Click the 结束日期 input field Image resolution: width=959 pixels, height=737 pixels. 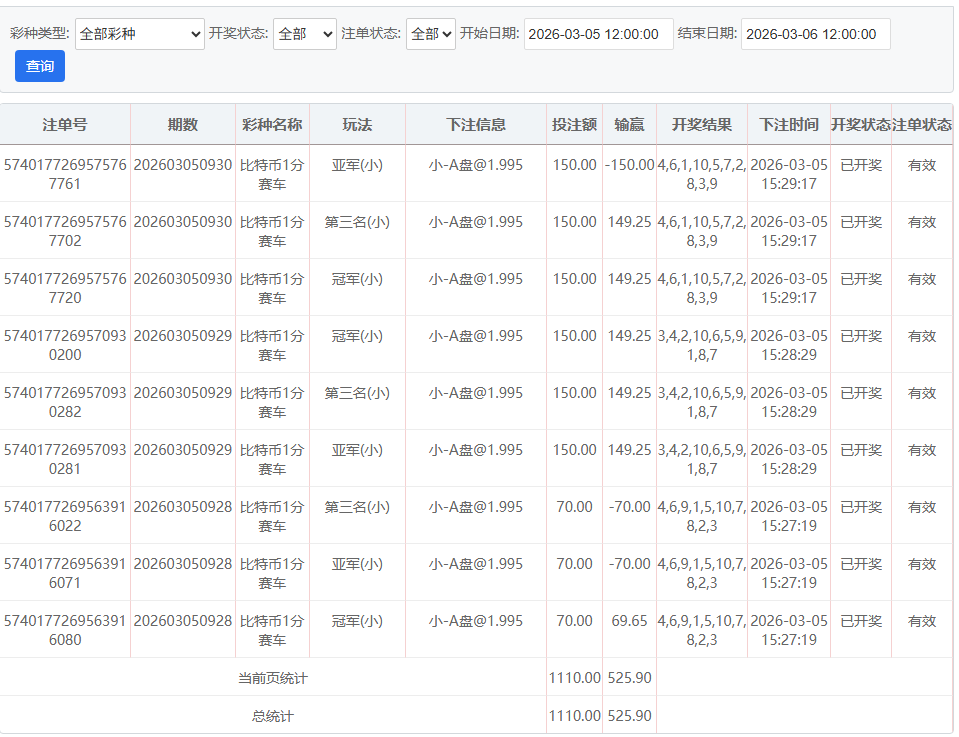(815, 34)
